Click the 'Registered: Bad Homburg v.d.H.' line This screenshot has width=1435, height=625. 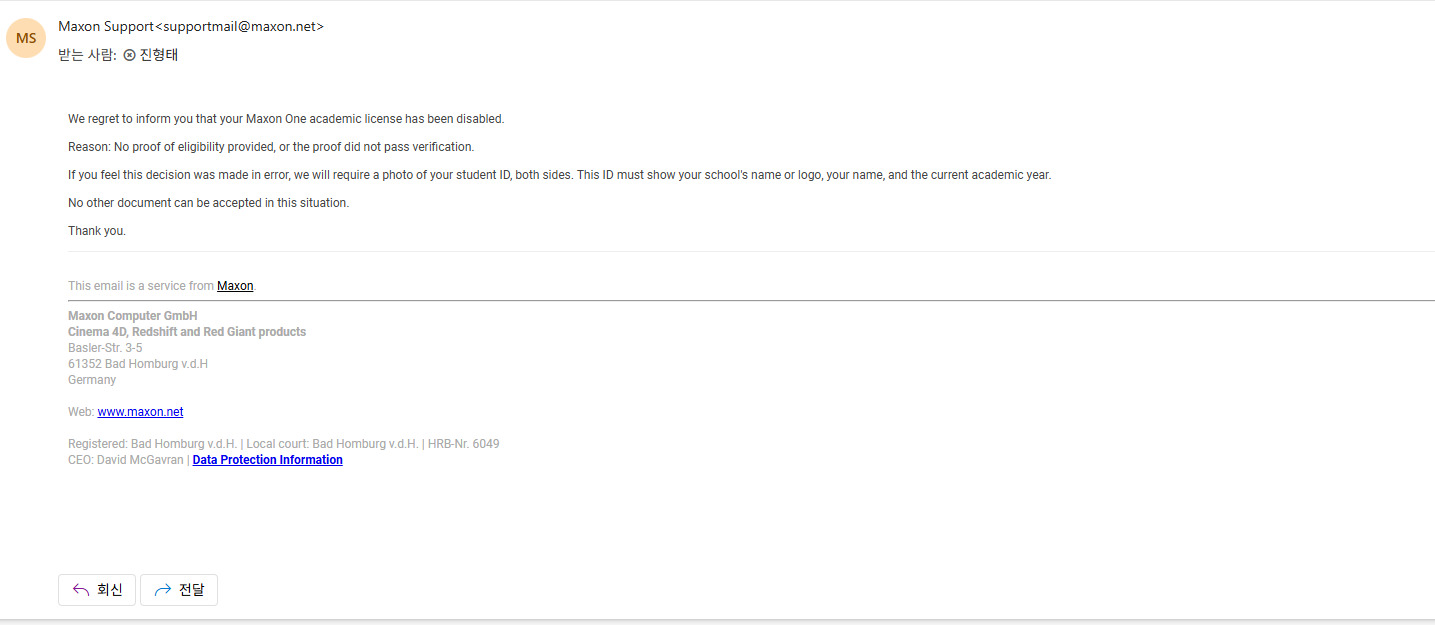pyautogui.click(x=283, y=444)
